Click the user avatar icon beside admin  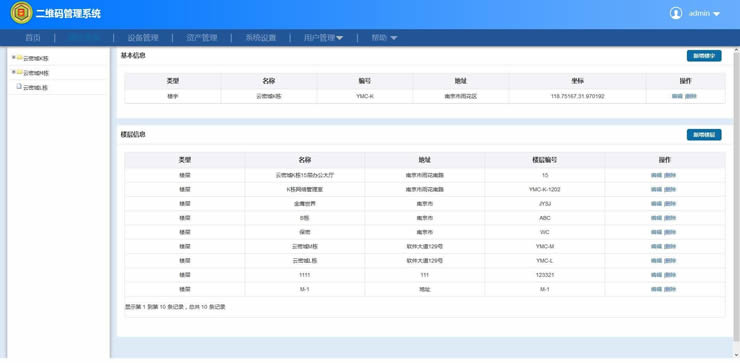click(x=676, y=13)
